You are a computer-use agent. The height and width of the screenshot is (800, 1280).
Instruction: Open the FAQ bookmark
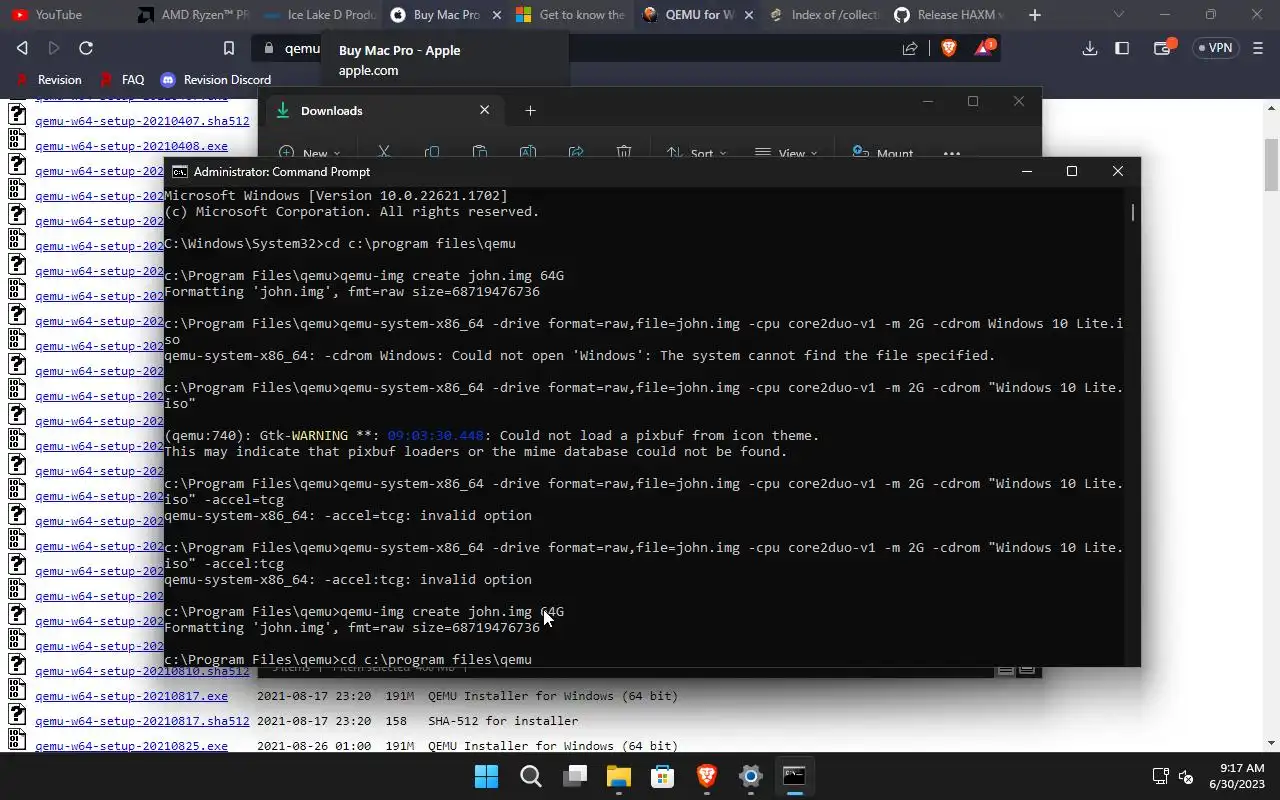123,80
